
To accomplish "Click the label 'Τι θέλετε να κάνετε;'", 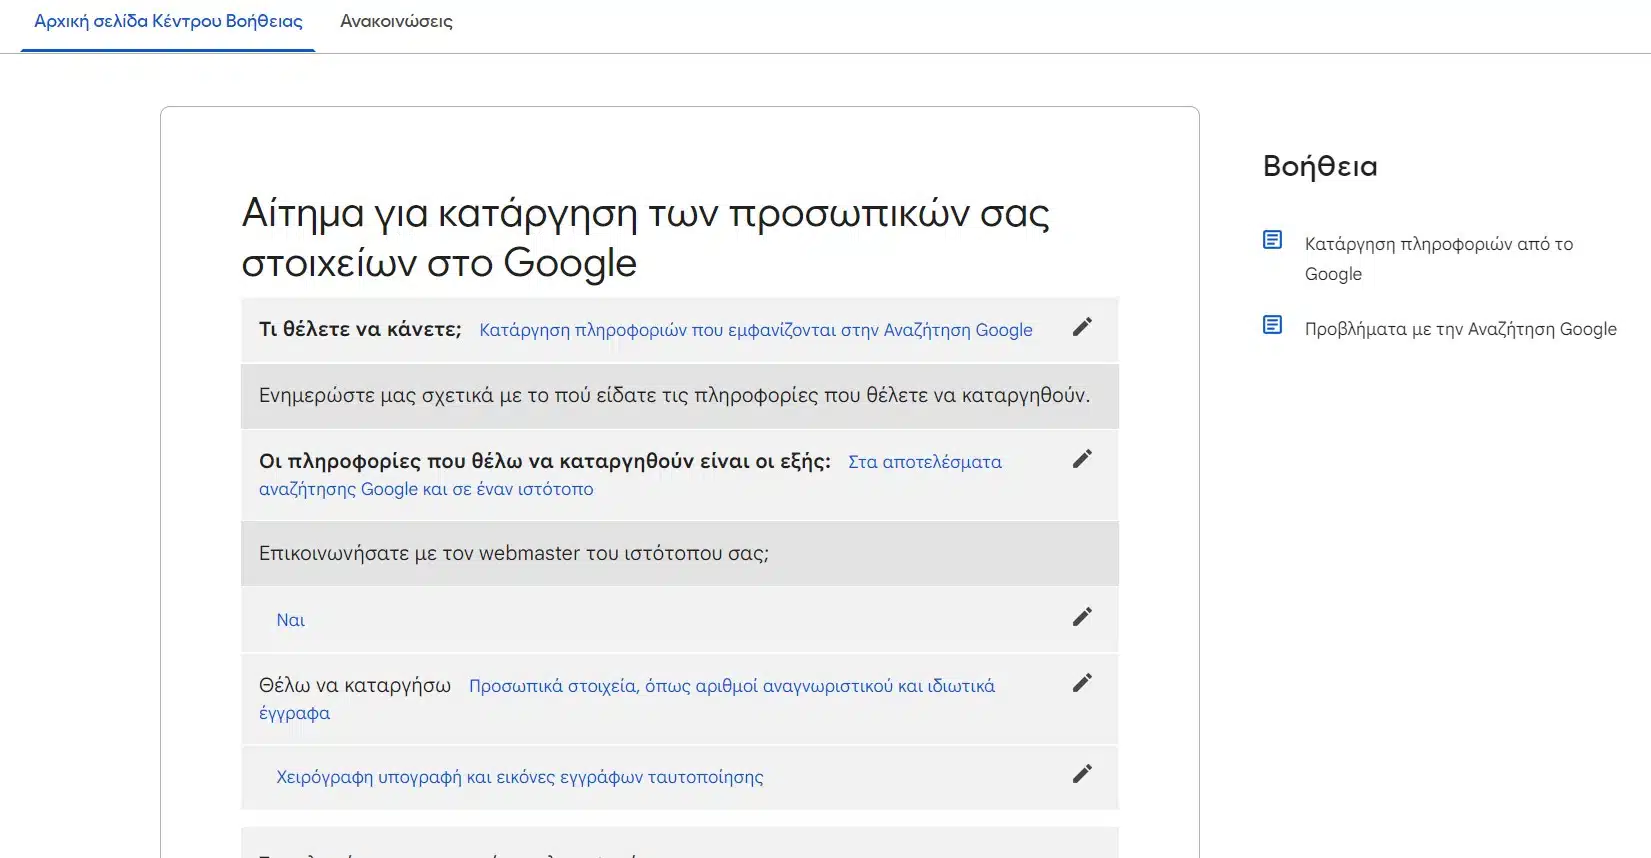I will point(360,329).
